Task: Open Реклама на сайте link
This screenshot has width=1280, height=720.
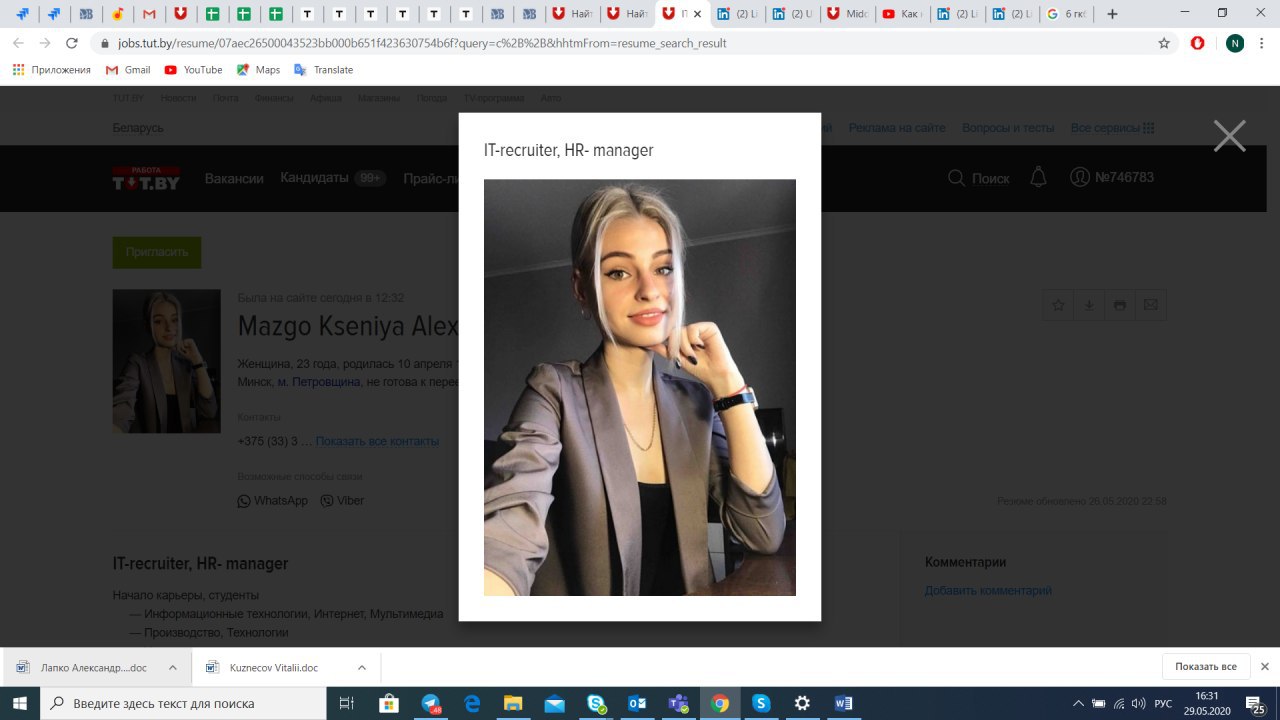Action: [x=897, y=128]
